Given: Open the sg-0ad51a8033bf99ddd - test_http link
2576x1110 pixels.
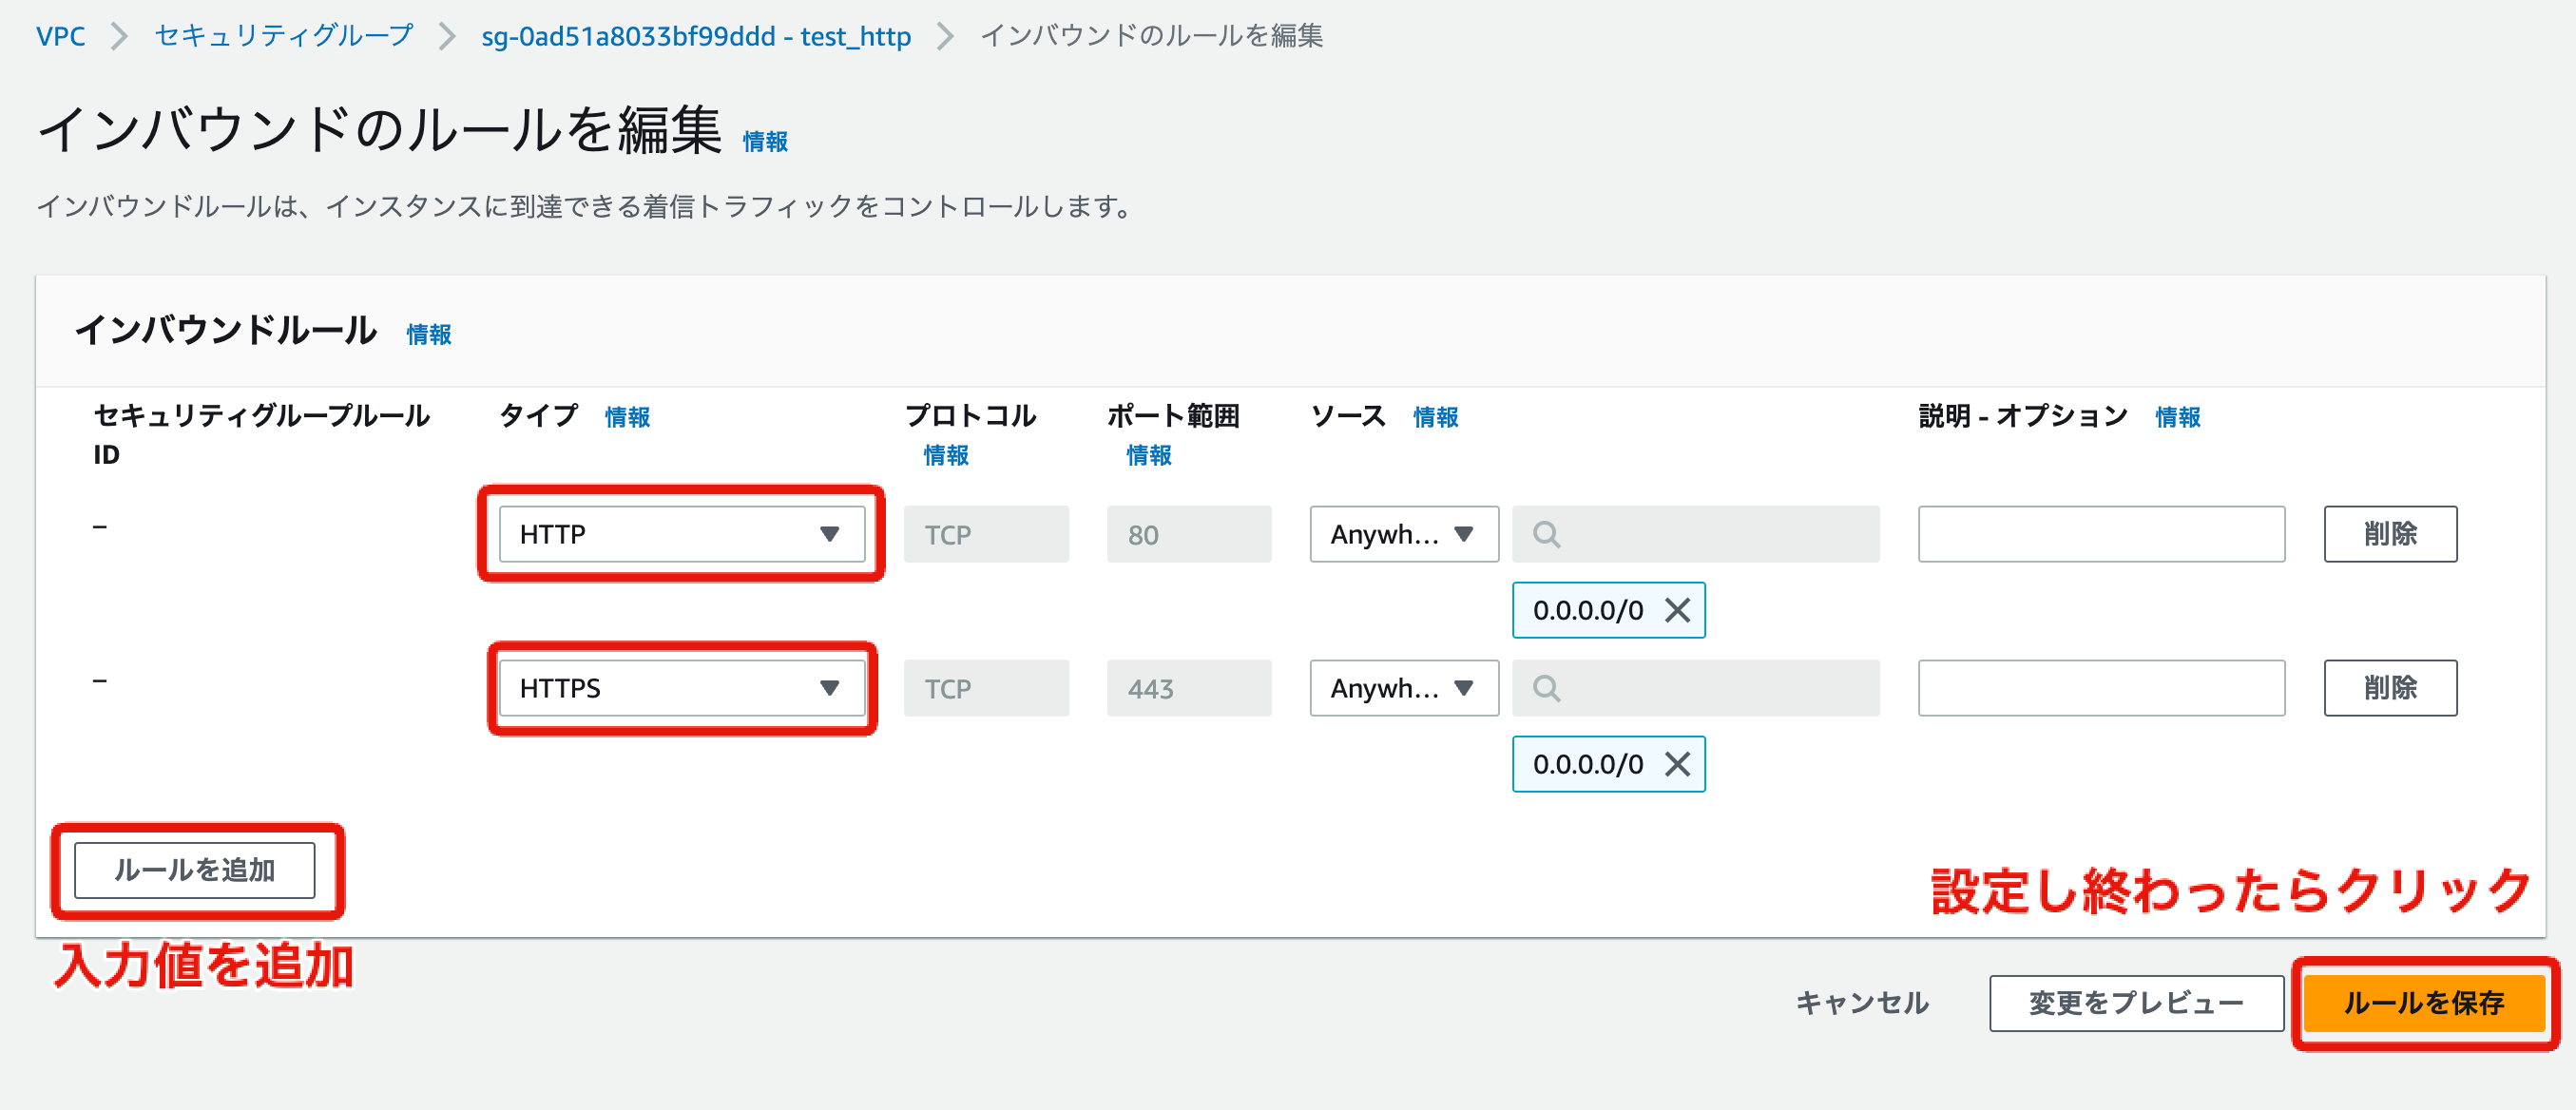Looking at the screenshot, I should [695, 36].
